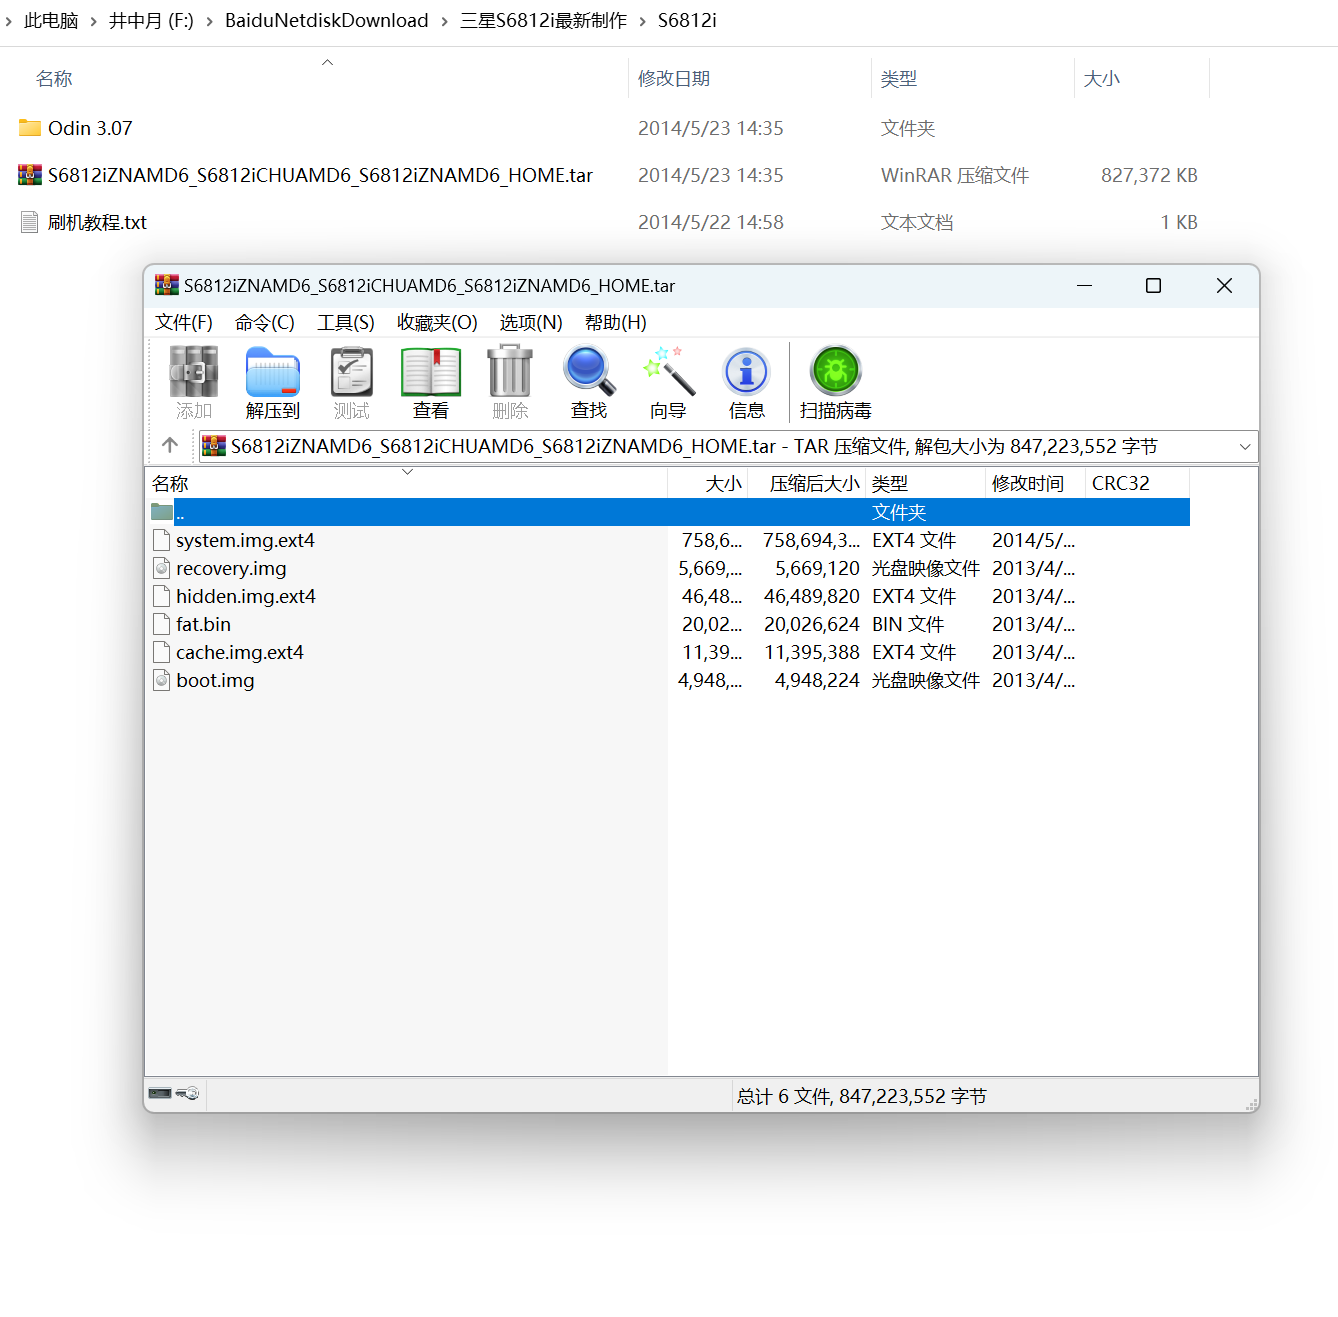
Task: Select the boot.img file name
Action: (x=215, y=680)
